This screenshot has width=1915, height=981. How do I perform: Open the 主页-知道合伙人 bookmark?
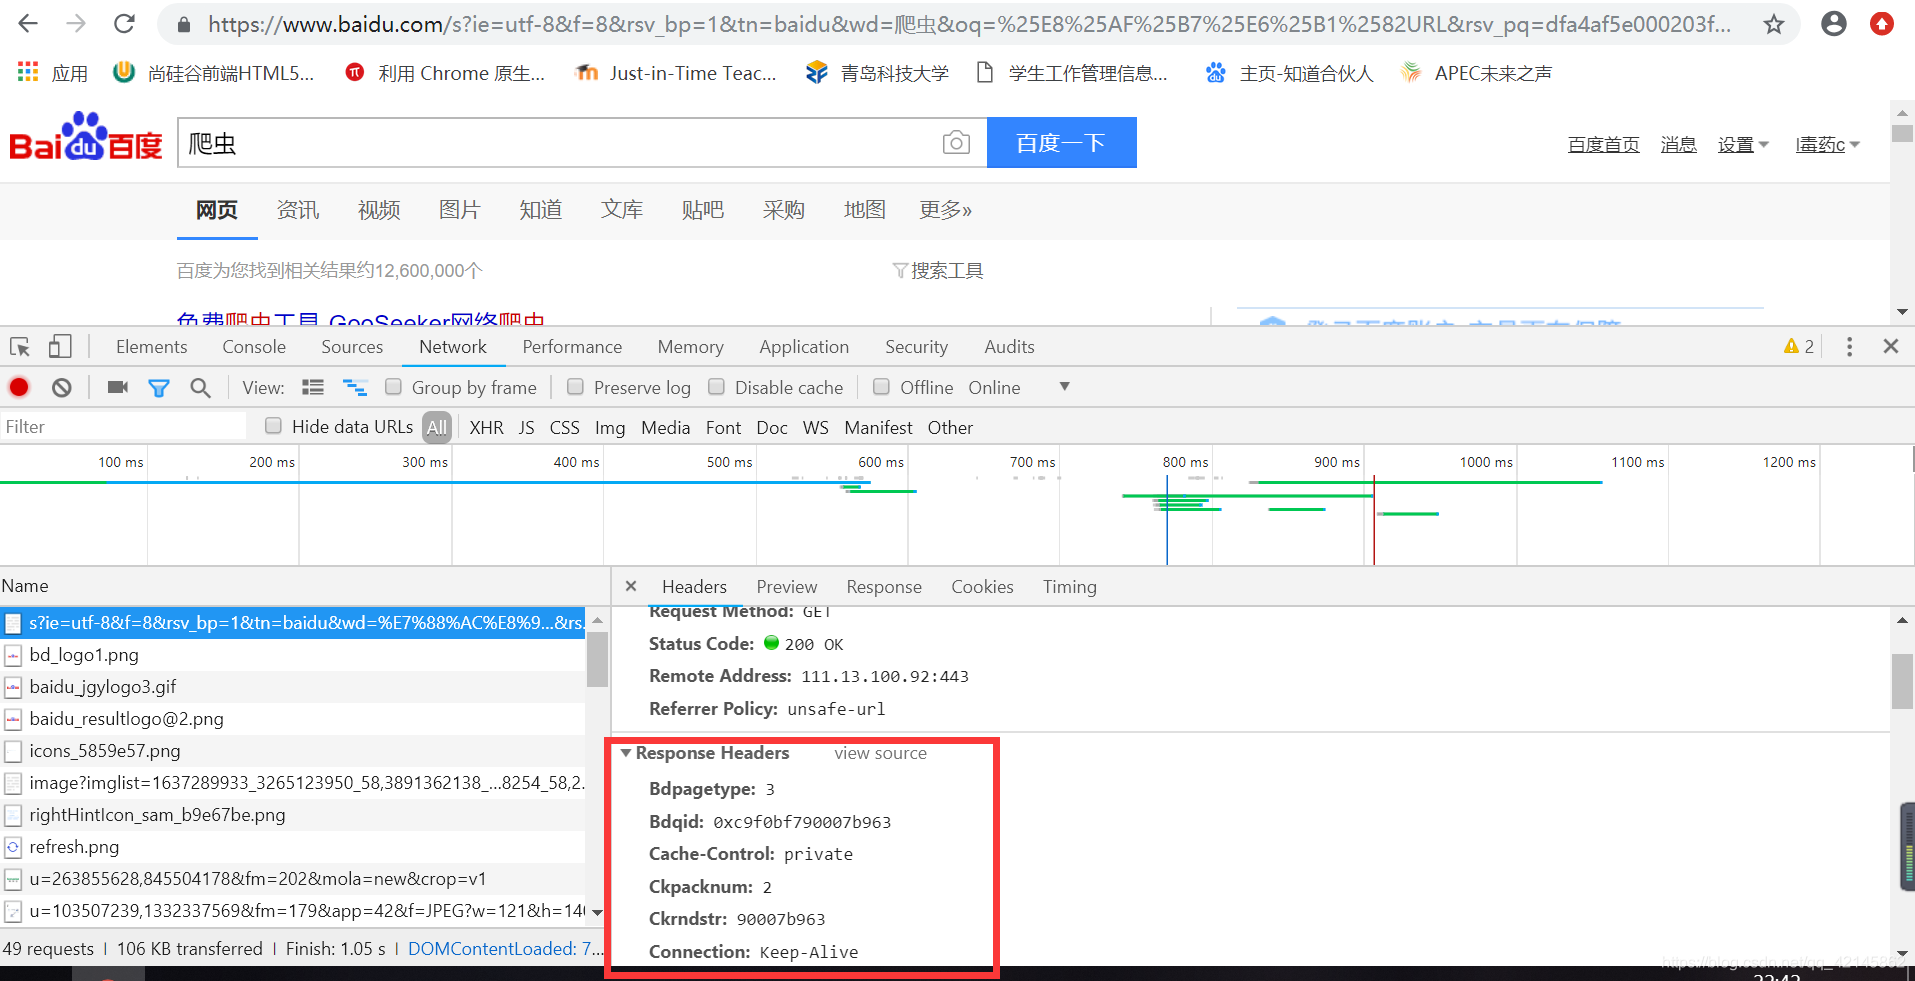pyautogui.click(x=1289, y=73)
